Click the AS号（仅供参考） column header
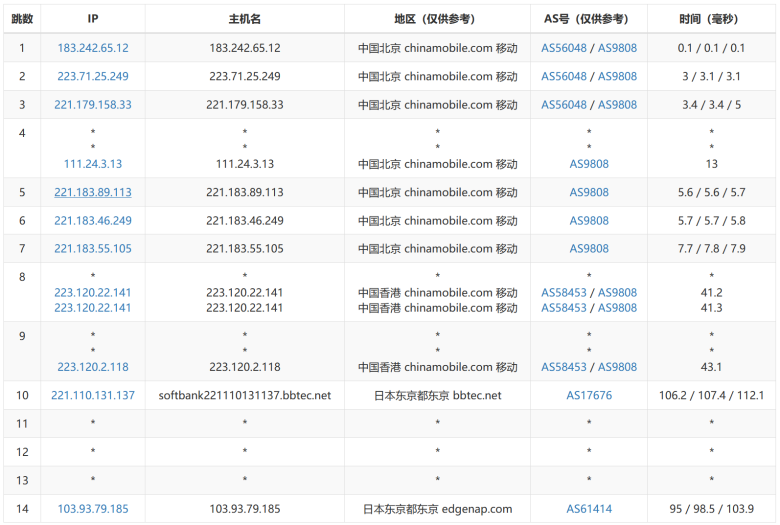 tap(589, 19)
